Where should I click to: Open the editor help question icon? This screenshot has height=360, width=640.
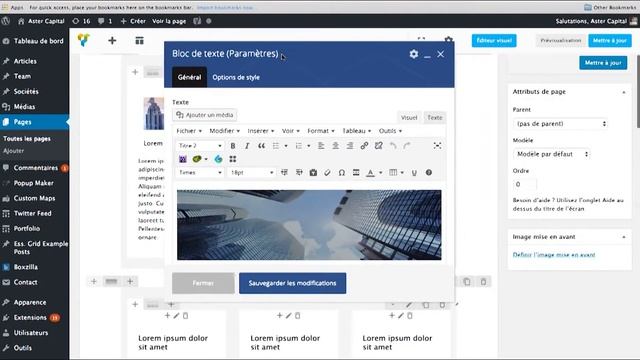pyautogui.click(x=429, y=173)
